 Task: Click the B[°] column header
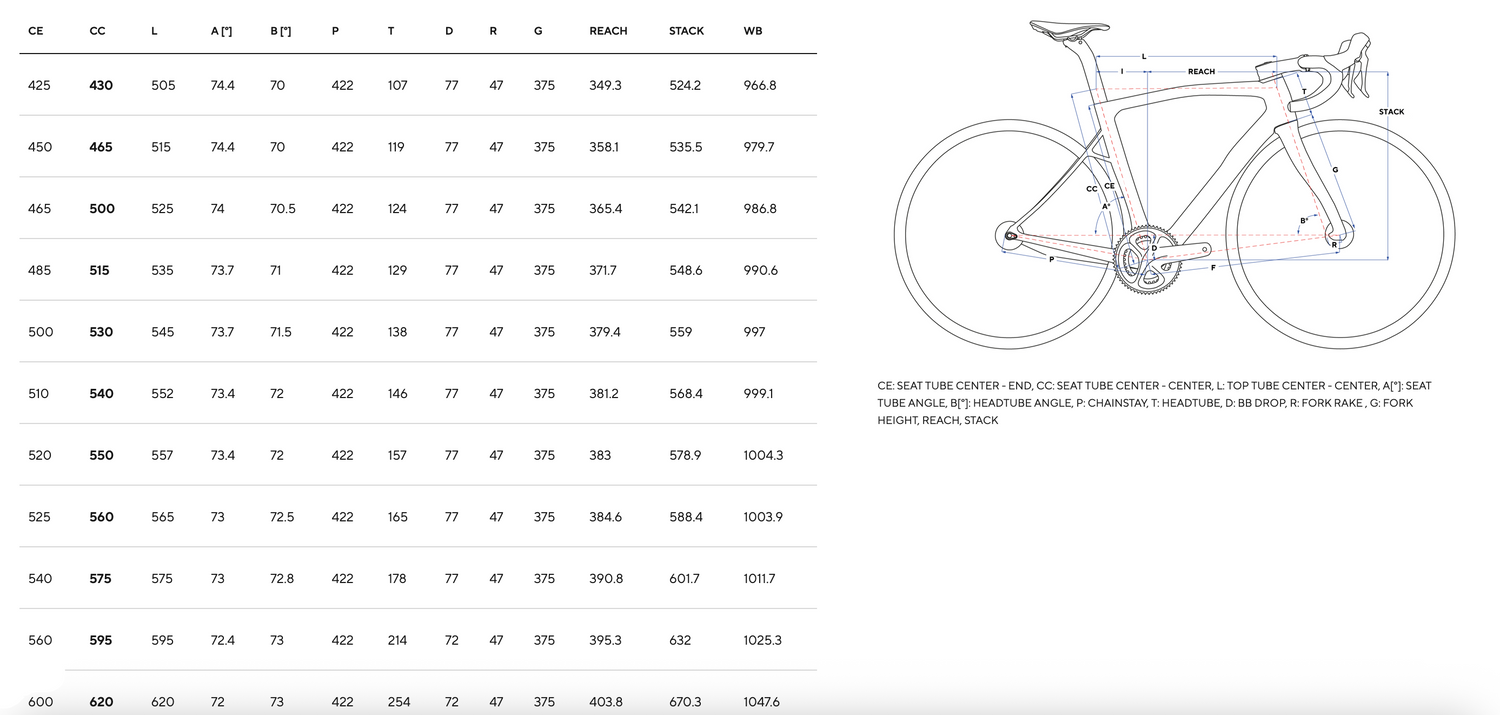pyautogui.click(x=280, y=31)
